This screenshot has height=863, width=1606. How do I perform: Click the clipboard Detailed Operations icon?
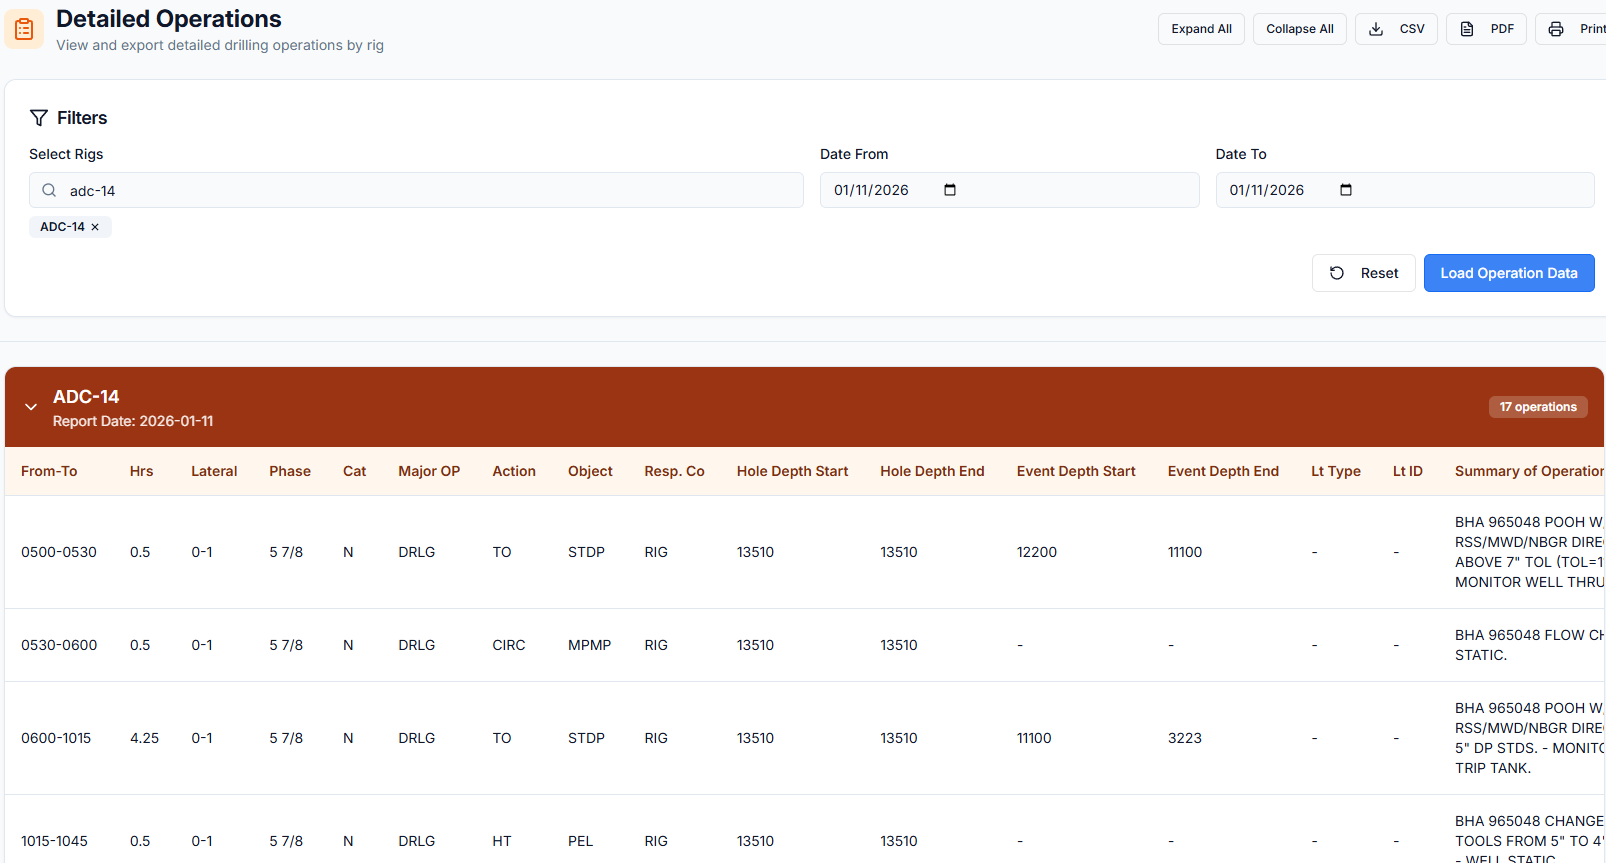pyautogui.click(x=24, y=30)
